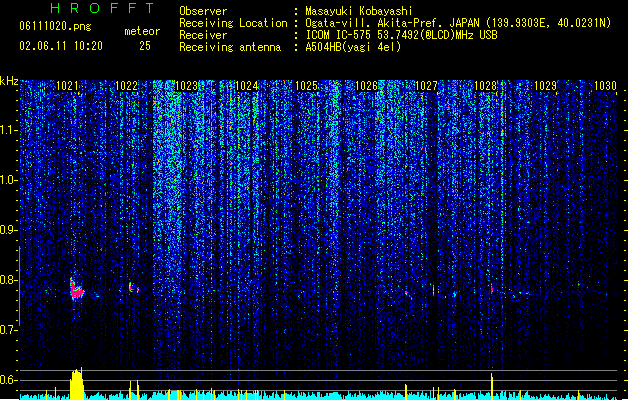Click the 1024 time marker

(246, 86)
